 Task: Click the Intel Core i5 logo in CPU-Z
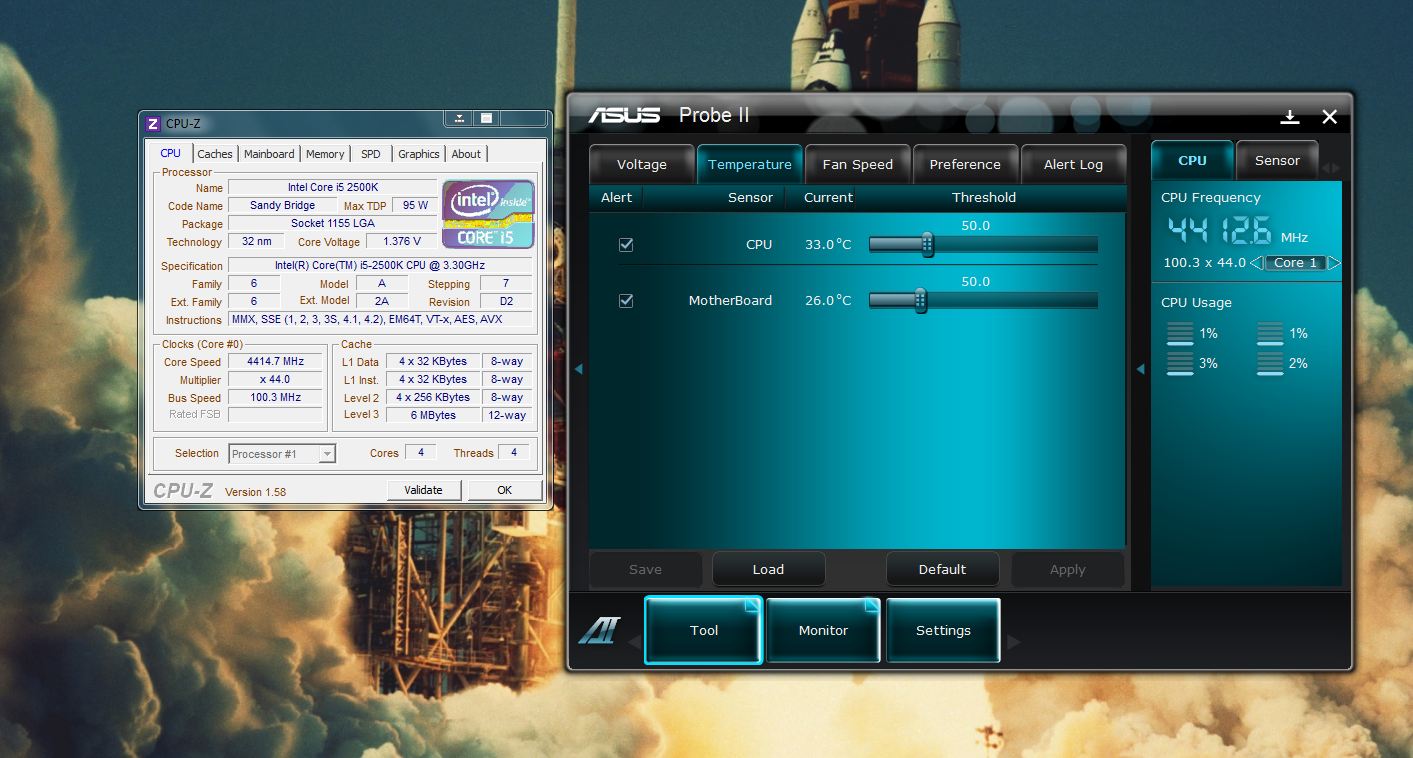click(x=489, y=214)
